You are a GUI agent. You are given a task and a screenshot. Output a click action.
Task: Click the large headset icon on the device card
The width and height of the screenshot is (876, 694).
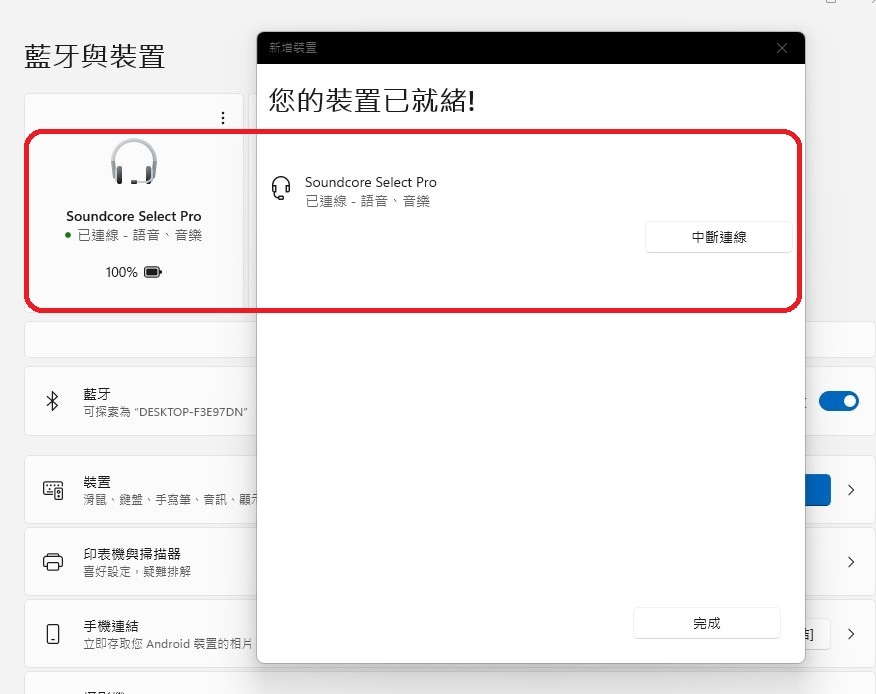(134, 162)
